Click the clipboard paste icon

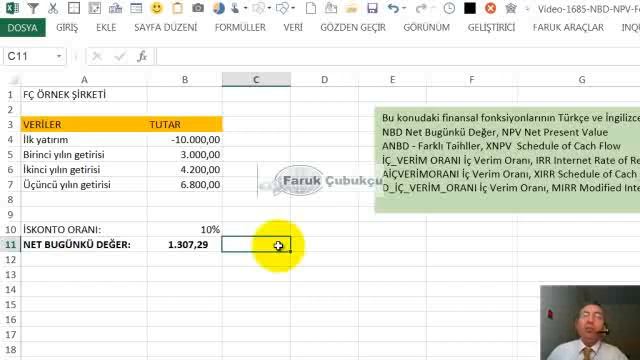point(177,8)
